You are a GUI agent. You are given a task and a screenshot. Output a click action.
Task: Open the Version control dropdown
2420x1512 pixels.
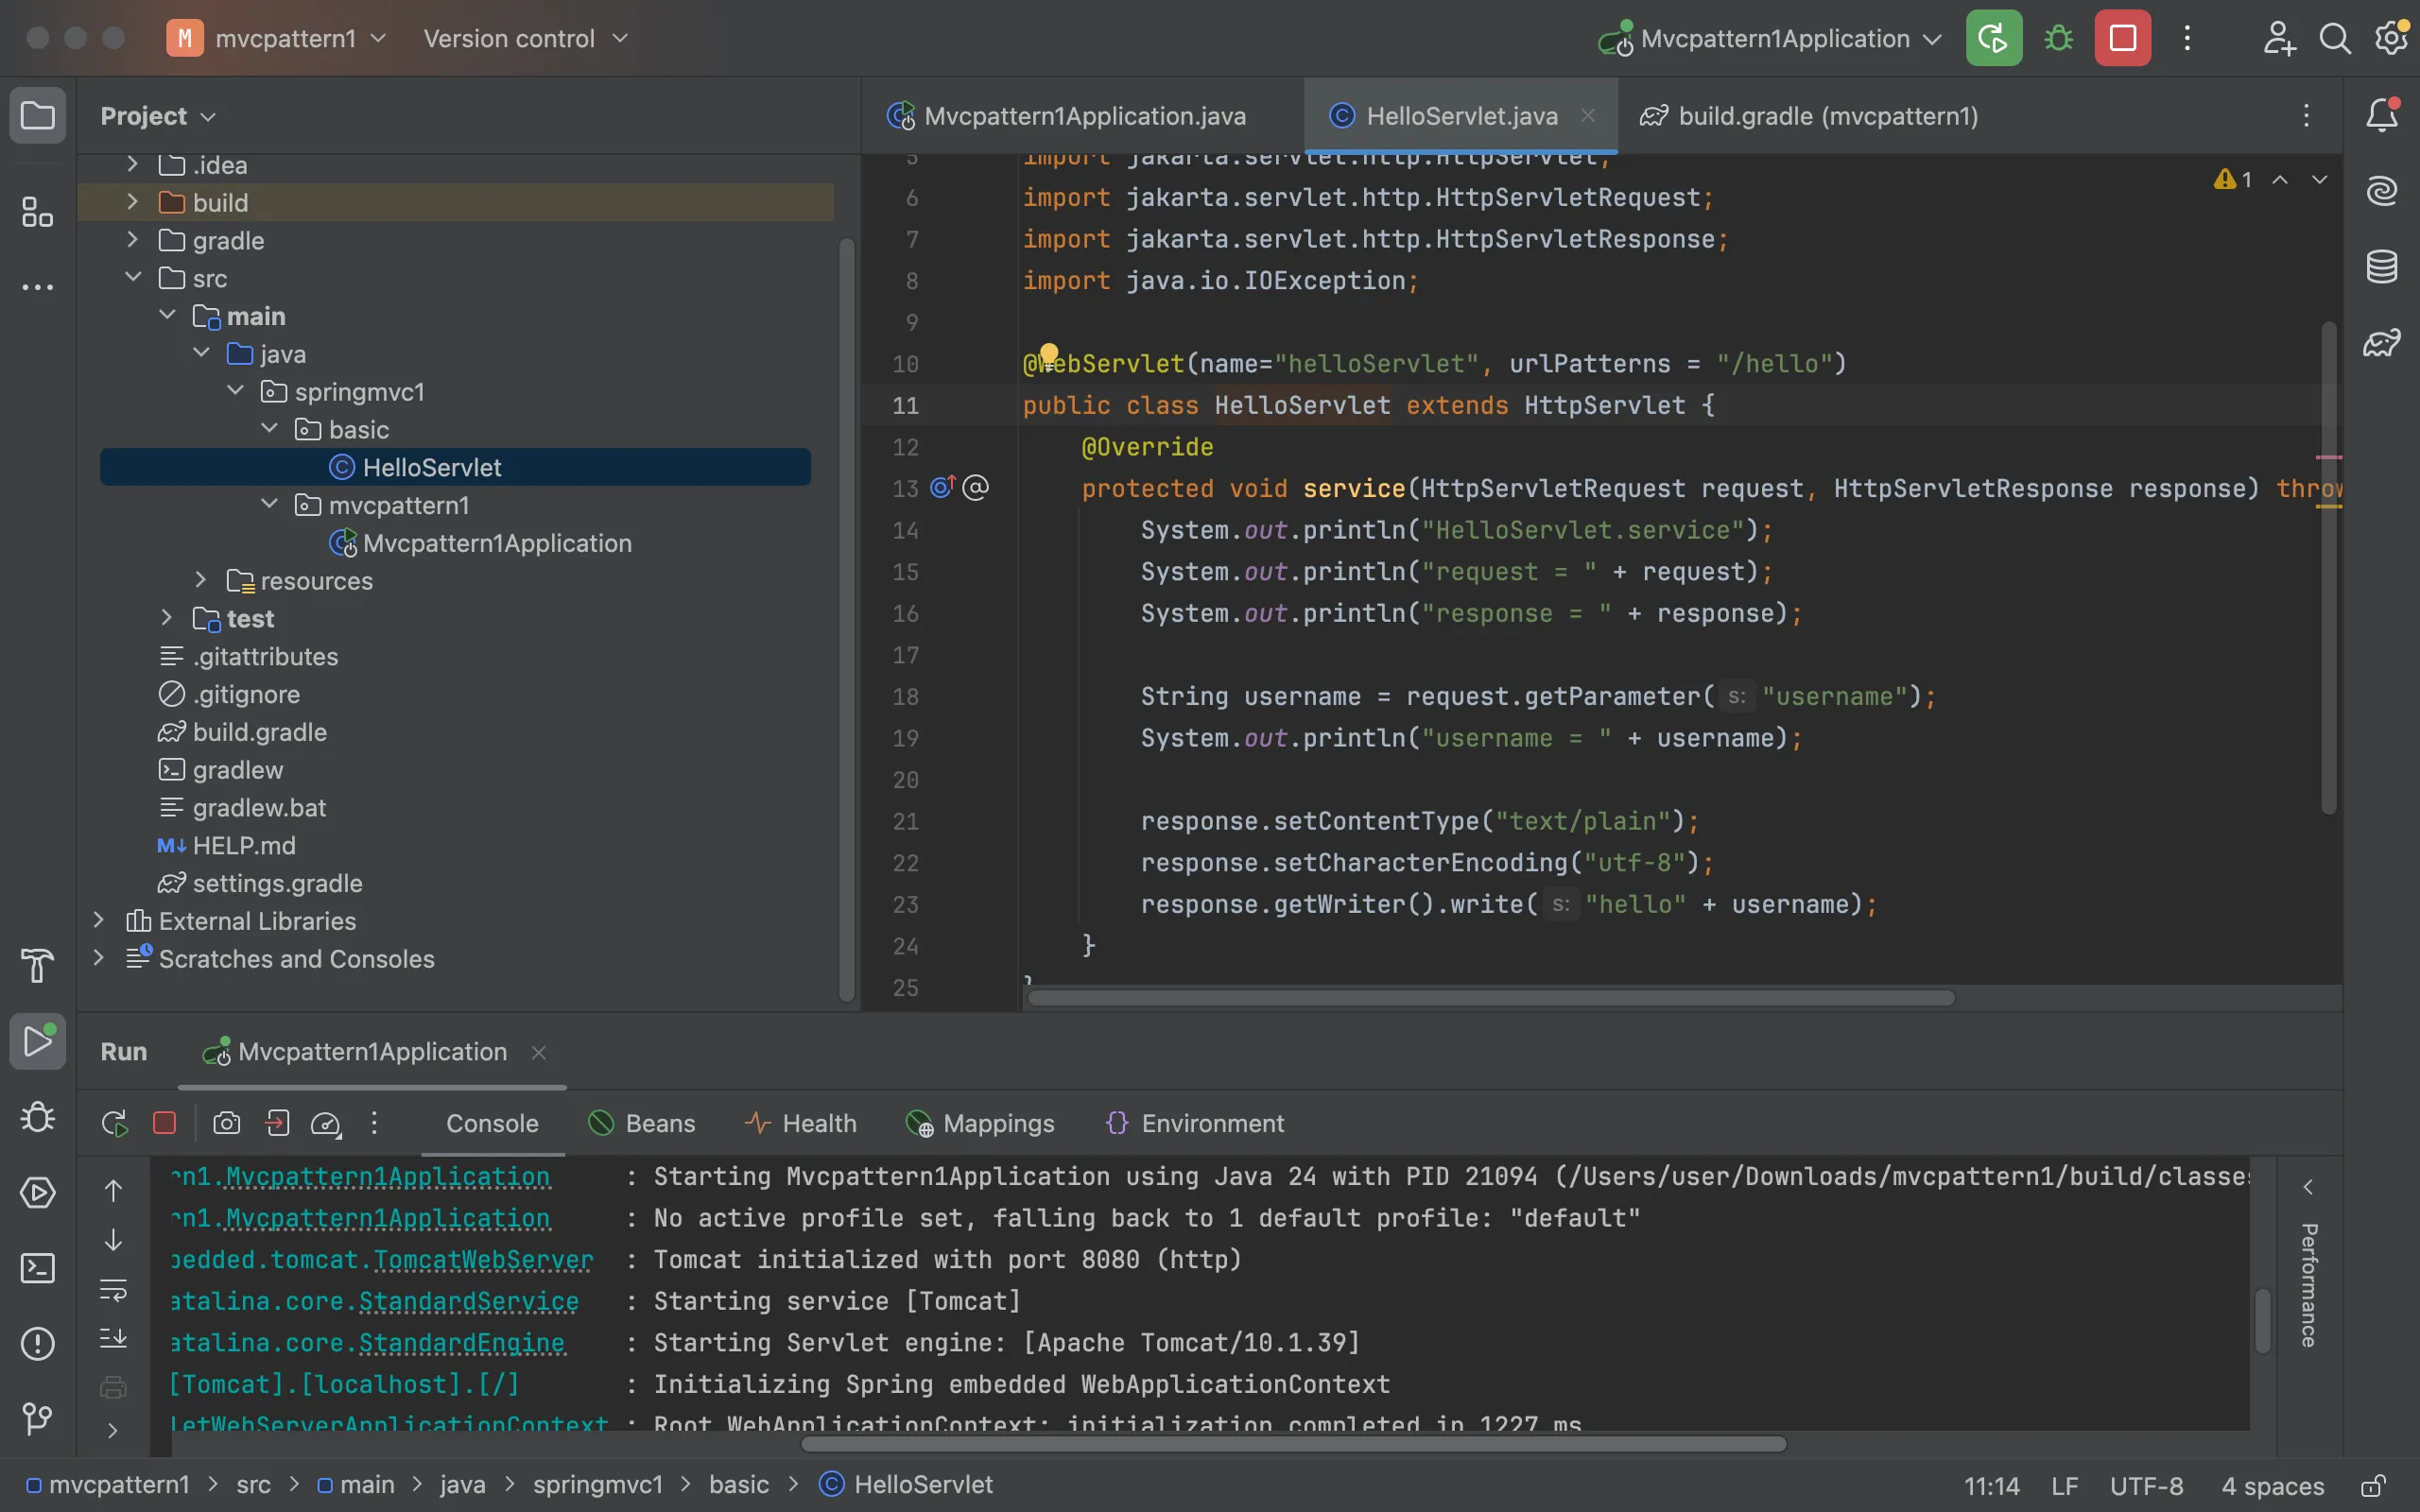click(x=525, y=39)
